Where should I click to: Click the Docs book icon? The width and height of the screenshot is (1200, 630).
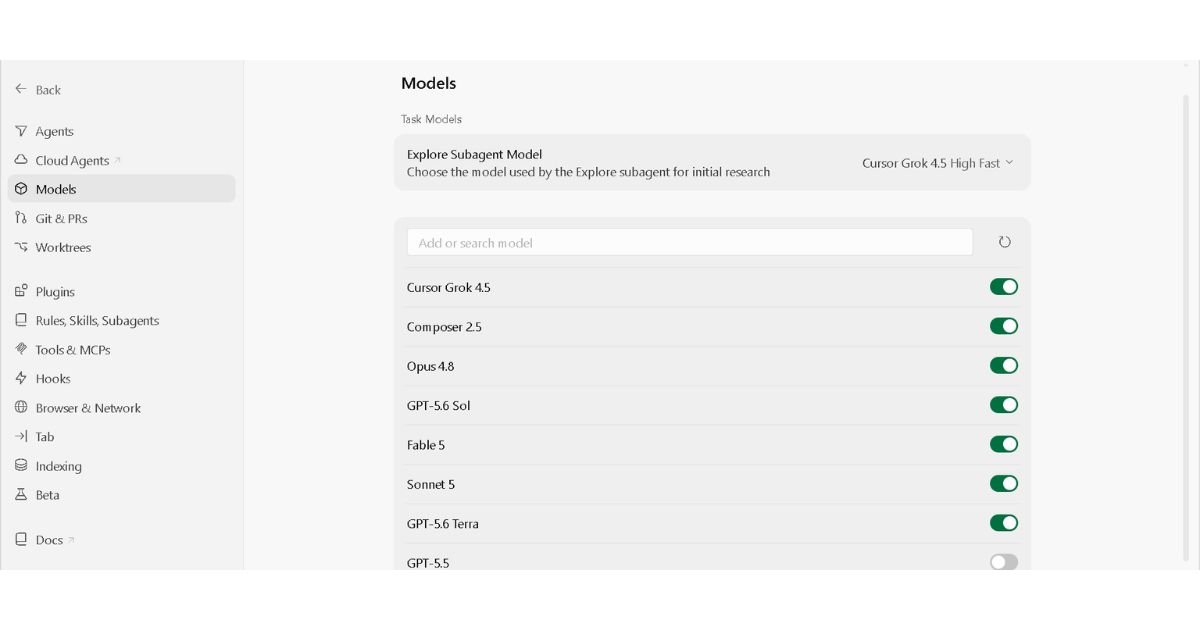21,539
